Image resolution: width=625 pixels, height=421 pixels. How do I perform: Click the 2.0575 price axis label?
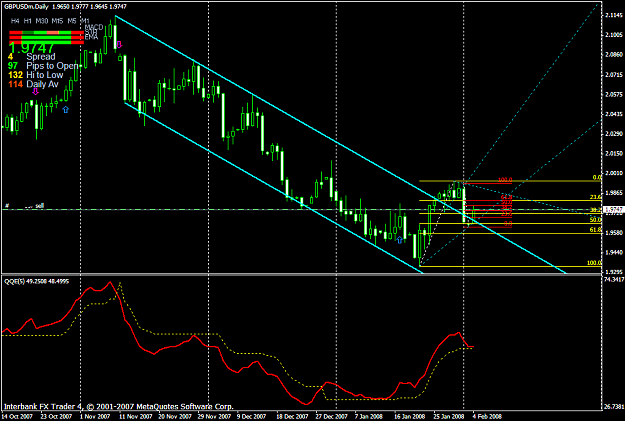[x=614, y=94]
